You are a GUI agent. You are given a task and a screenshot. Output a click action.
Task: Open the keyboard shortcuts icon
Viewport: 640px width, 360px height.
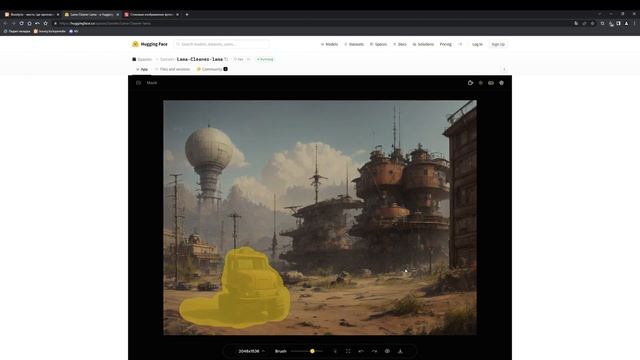(491, 83)
